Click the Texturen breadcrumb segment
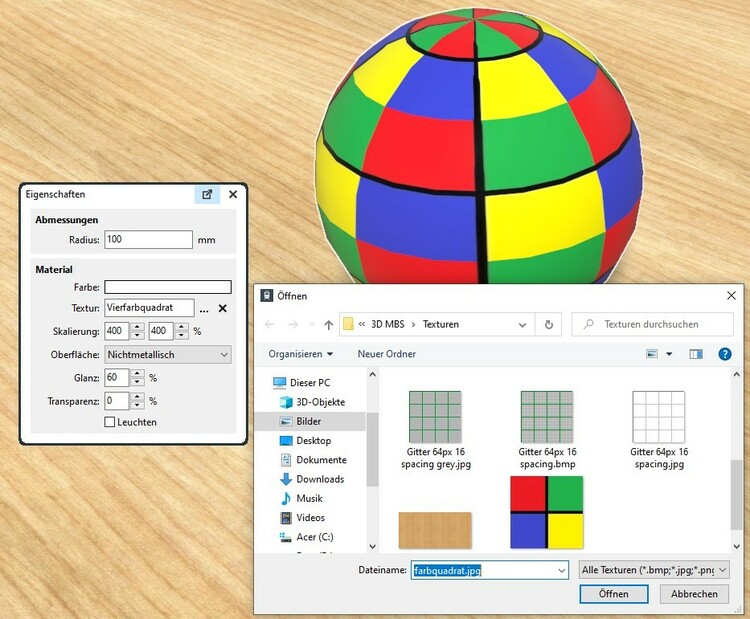750x619 pixels. click(441, 324)
